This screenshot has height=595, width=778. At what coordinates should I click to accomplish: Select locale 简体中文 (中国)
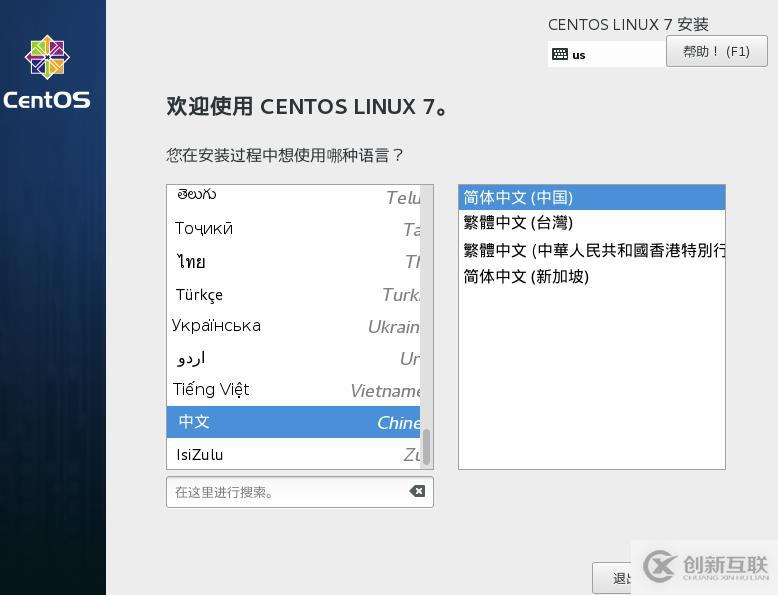coord(591,197)
